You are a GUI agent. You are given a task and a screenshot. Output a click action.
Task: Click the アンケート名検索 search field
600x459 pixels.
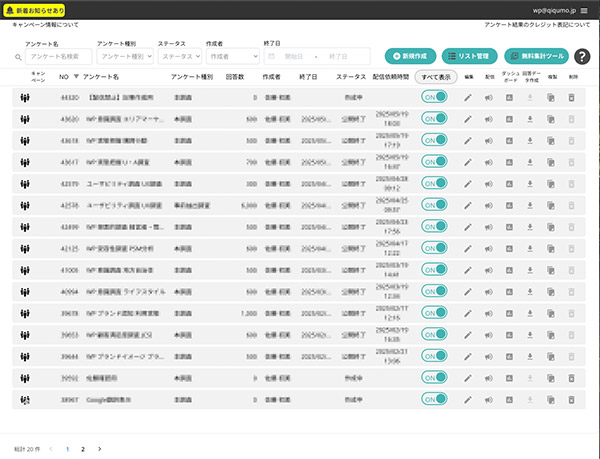click(58, 57)
